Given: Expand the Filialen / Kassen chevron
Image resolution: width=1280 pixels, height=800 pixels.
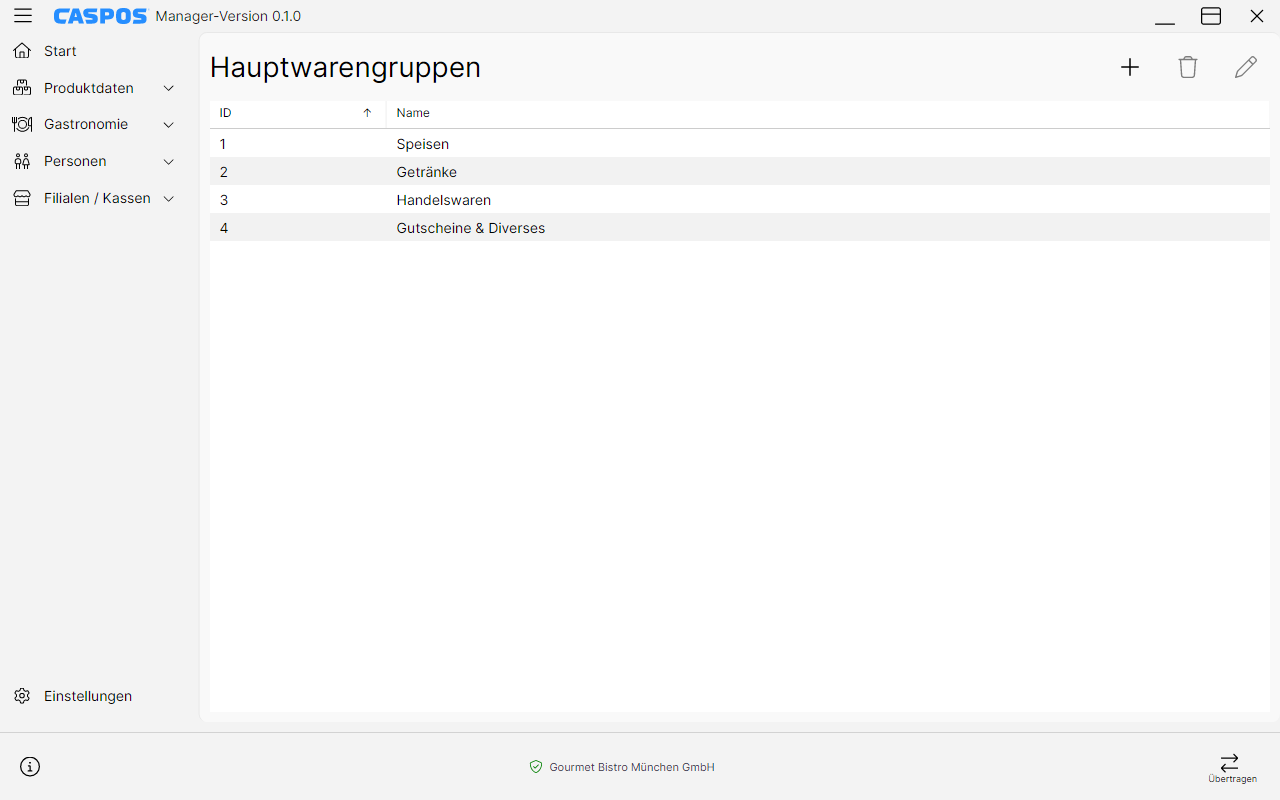Looking at the screenshot, I should [x=168, y=198].
